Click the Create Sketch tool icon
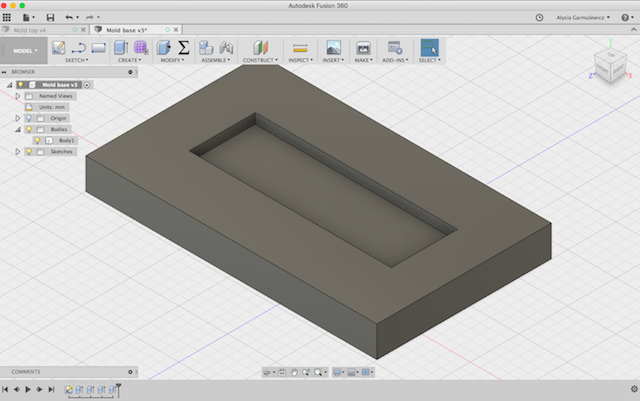The image size is (640, 401). click(x=59, y=48)
